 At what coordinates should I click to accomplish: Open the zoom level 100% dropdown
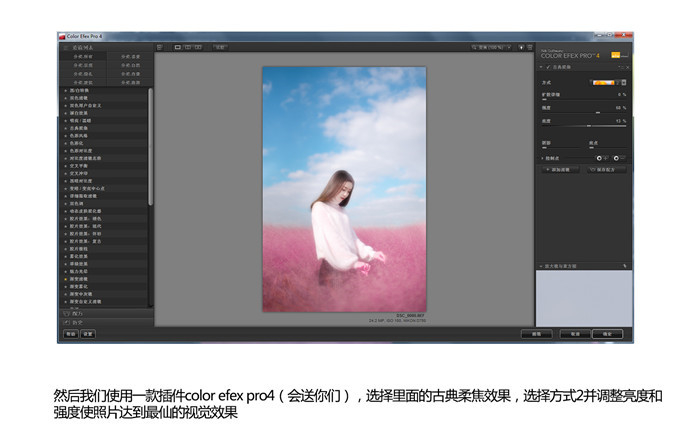(492, 47)
